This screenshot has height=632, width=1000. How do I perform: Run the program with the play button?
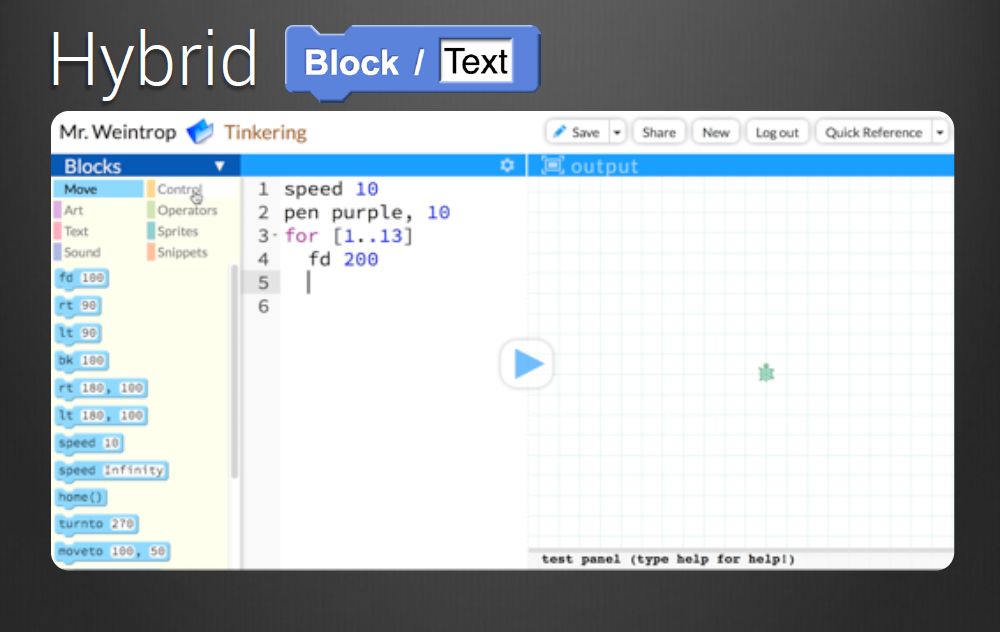point(527,364)
